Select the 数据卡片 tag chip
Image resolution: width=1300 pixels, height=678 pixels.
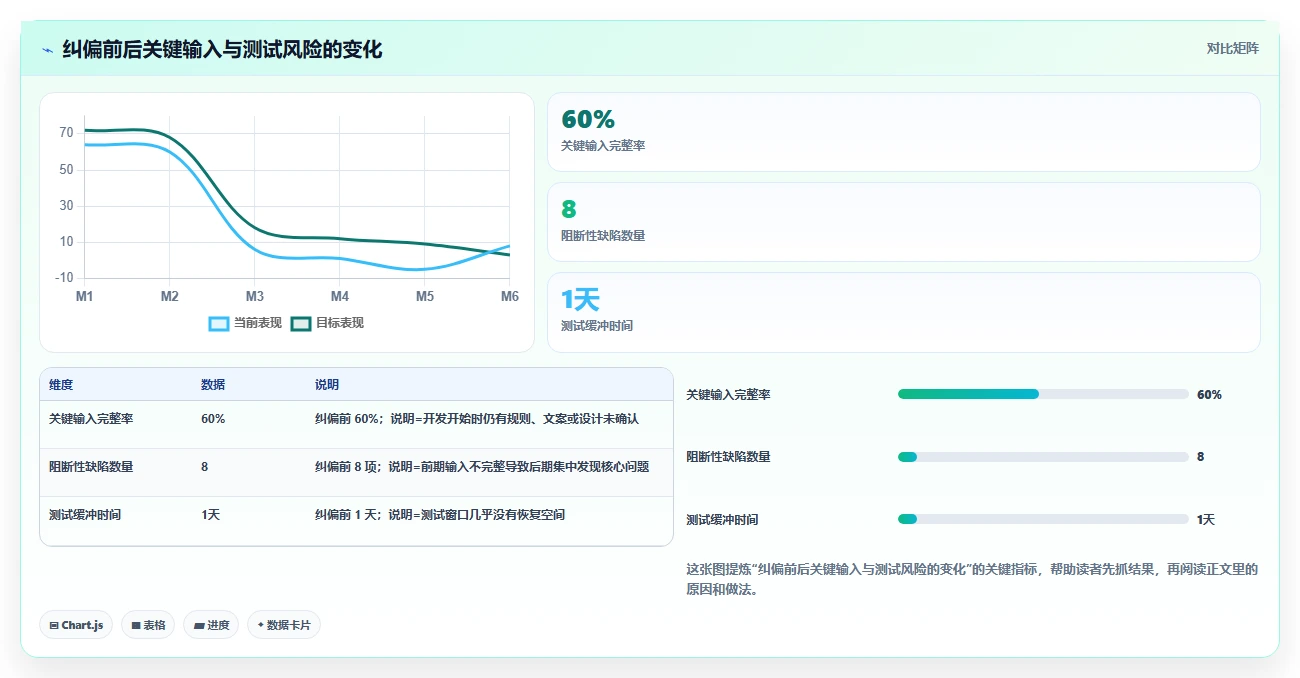pyautogui.click(x=284, y=625)
